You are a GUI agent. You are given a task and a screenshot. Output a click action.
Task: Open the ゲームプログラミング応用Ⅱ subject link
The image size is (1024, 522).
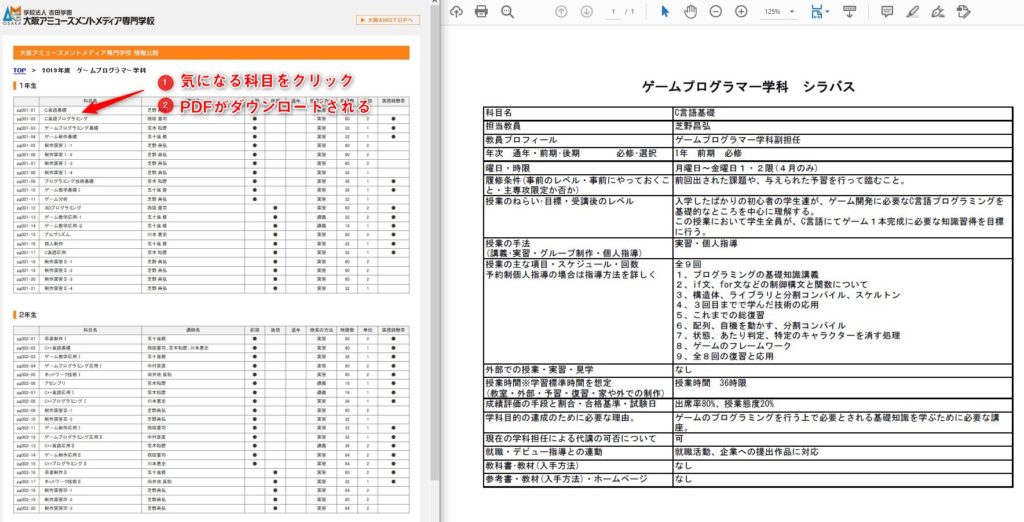pos(71,436)
